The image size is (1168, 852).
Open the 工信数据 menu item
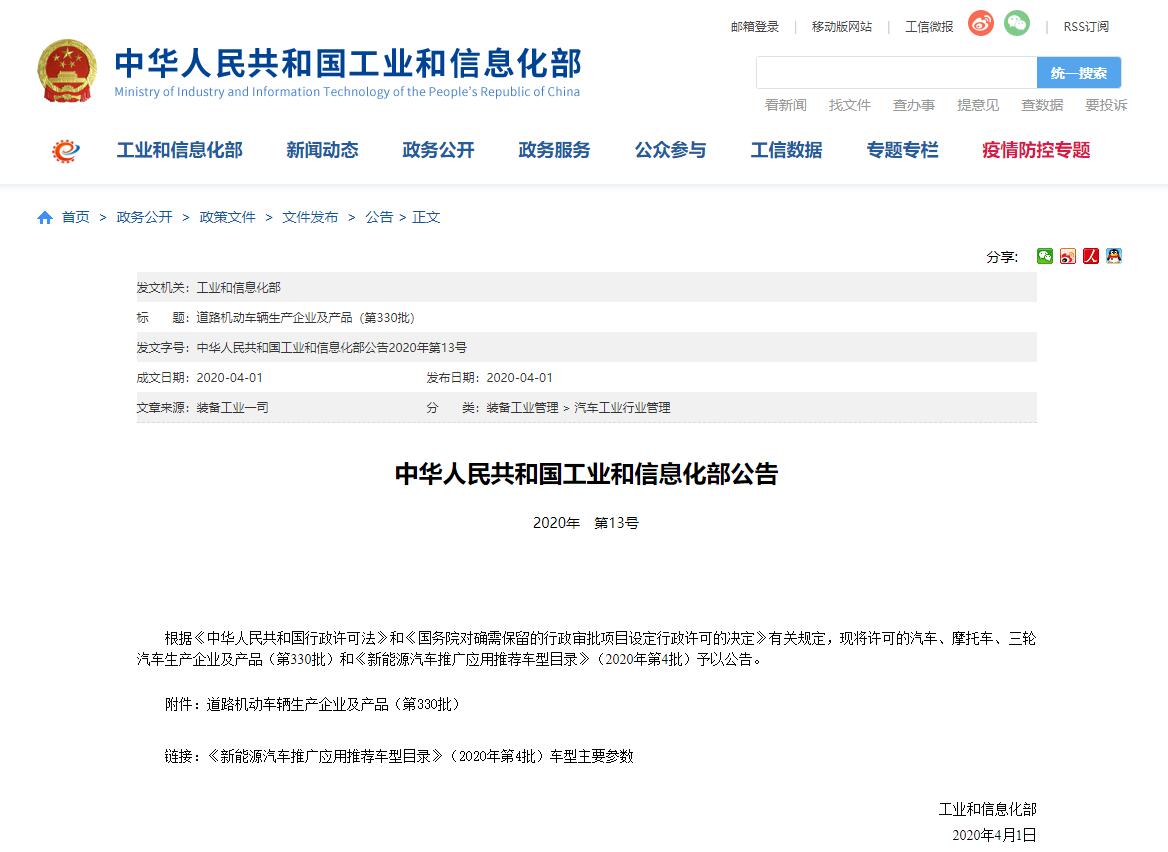point(786,151)
